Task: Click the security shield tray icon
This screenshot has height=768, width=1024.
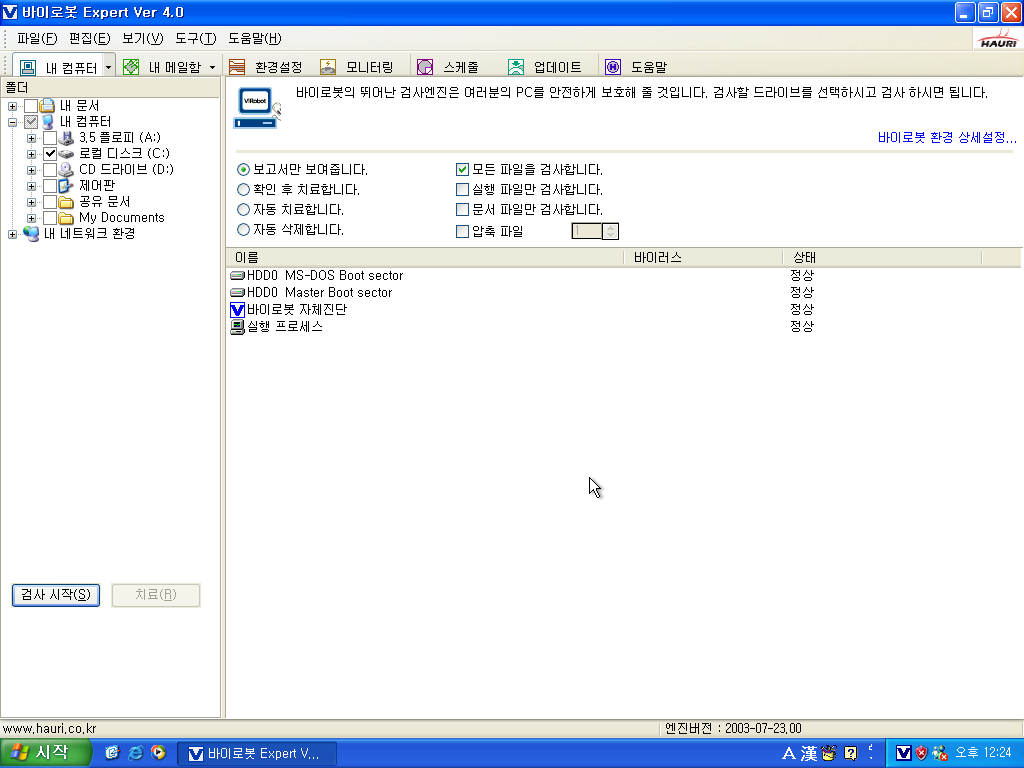Action: (921, 753)
